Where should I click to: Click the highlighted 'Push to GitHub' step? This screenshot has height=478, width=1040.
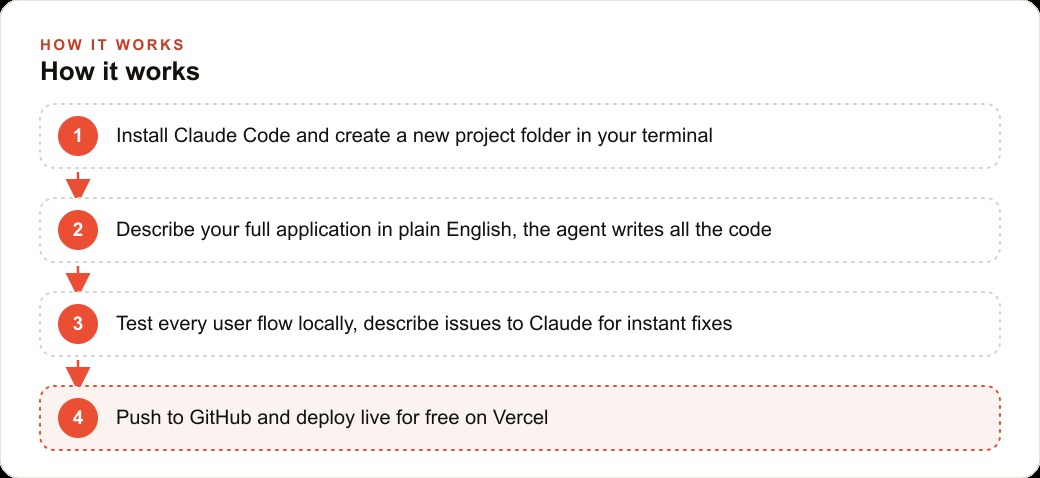520,418
